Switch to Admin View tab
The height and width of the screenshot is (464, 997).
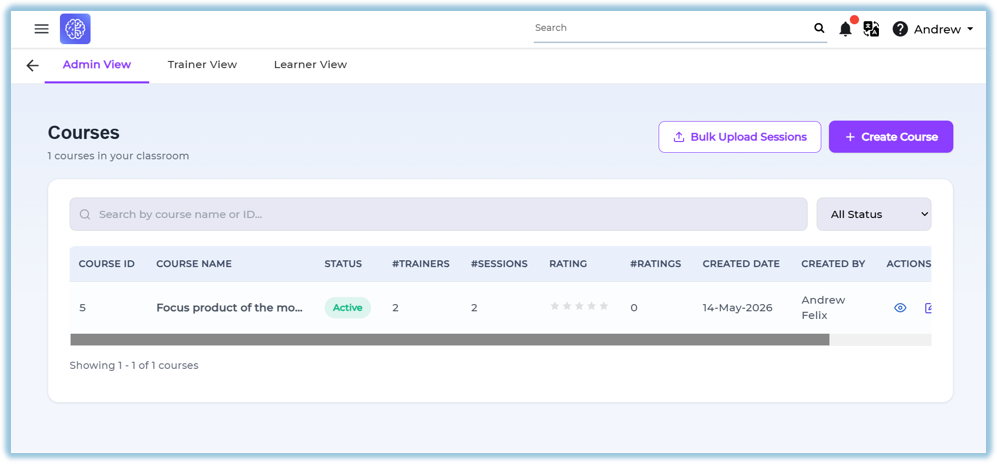[97, 65]
